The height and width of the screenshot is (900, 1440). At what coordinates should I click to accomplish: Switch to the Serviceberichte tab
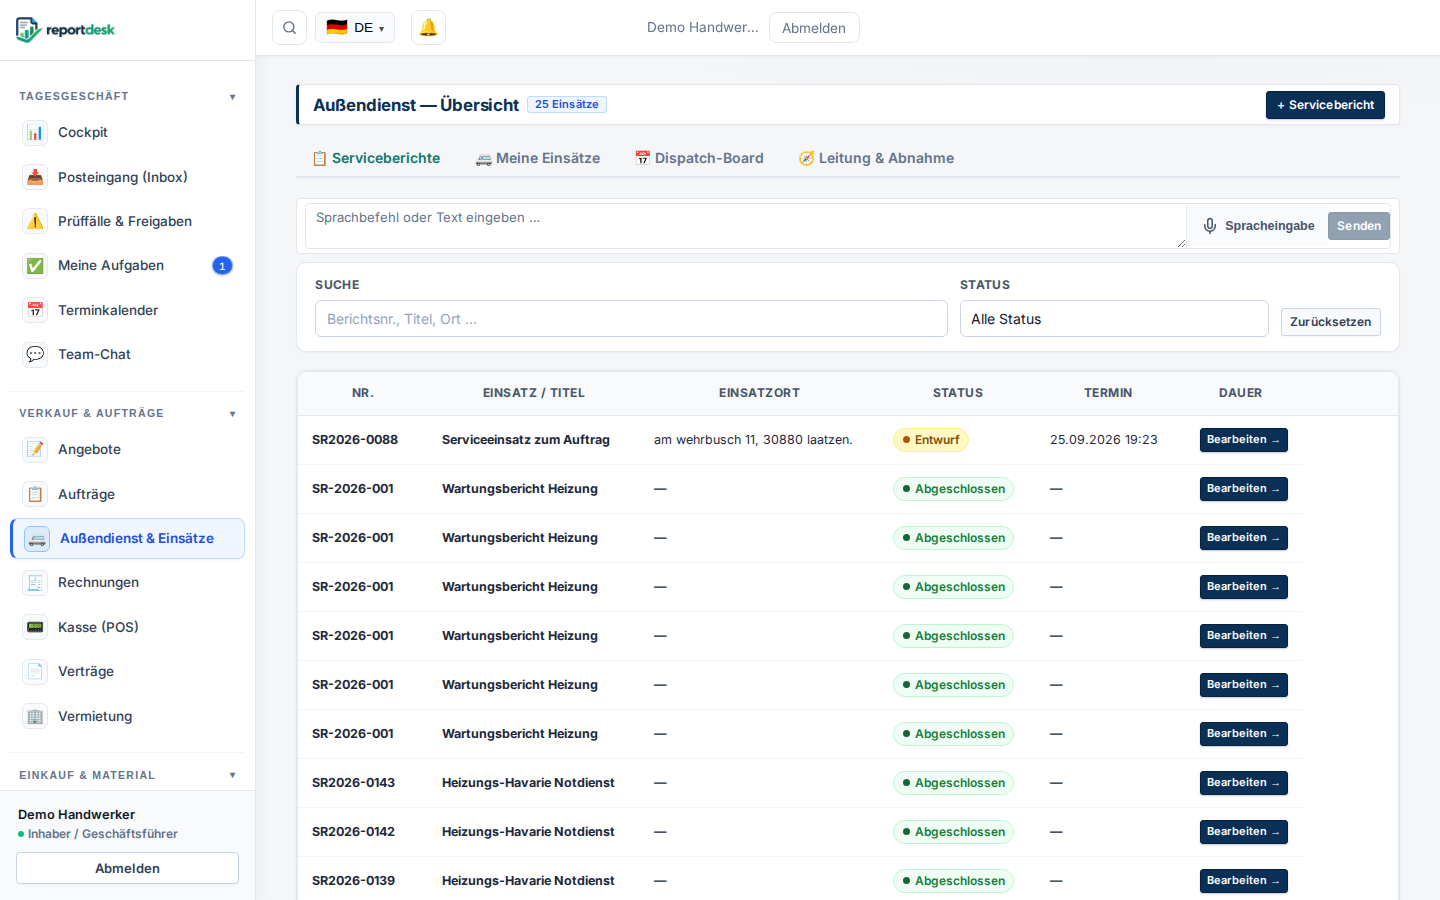tap(376, 158)
